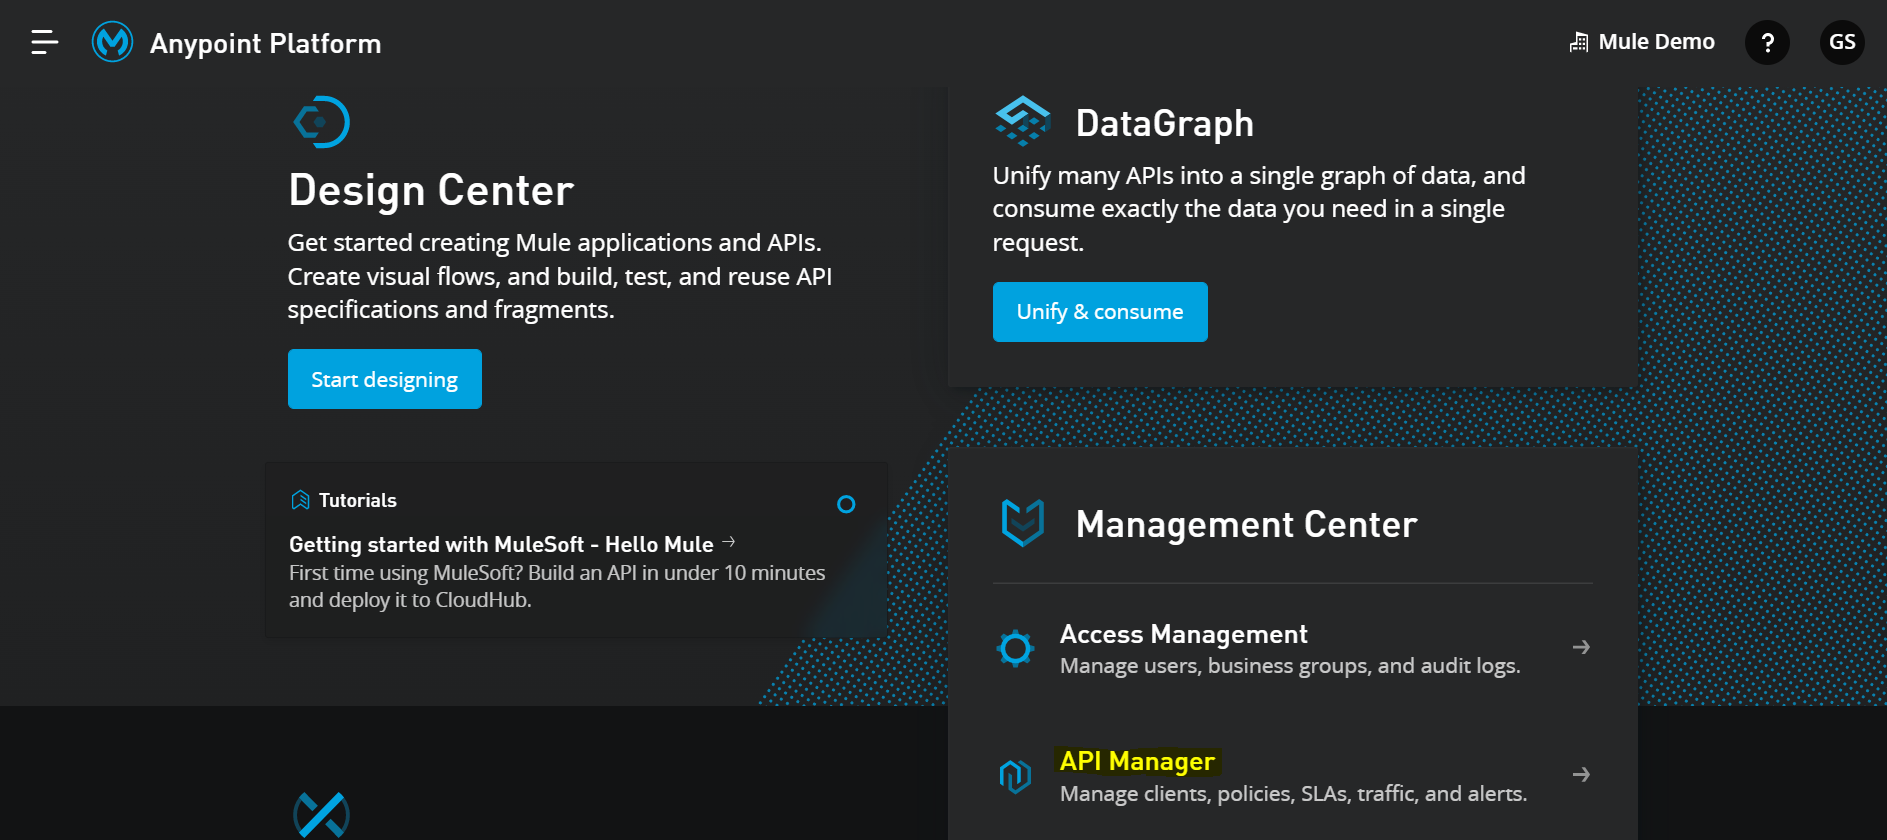
Task: Click the organization building icon
Action: [1579, 42]
